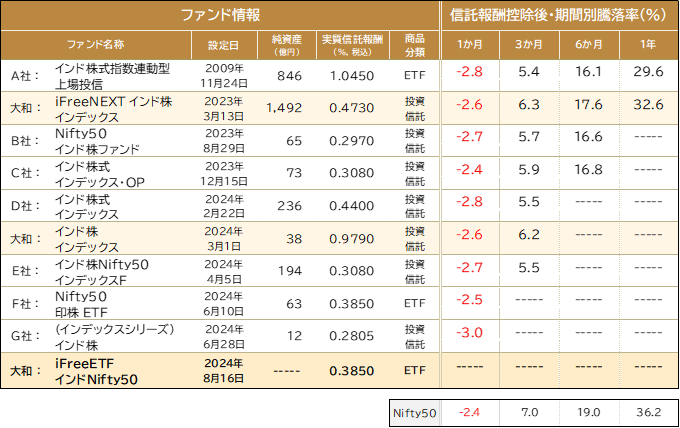Click the D社 company label
The width and height of the screenshot is (680, 428).
click(25, 206)
